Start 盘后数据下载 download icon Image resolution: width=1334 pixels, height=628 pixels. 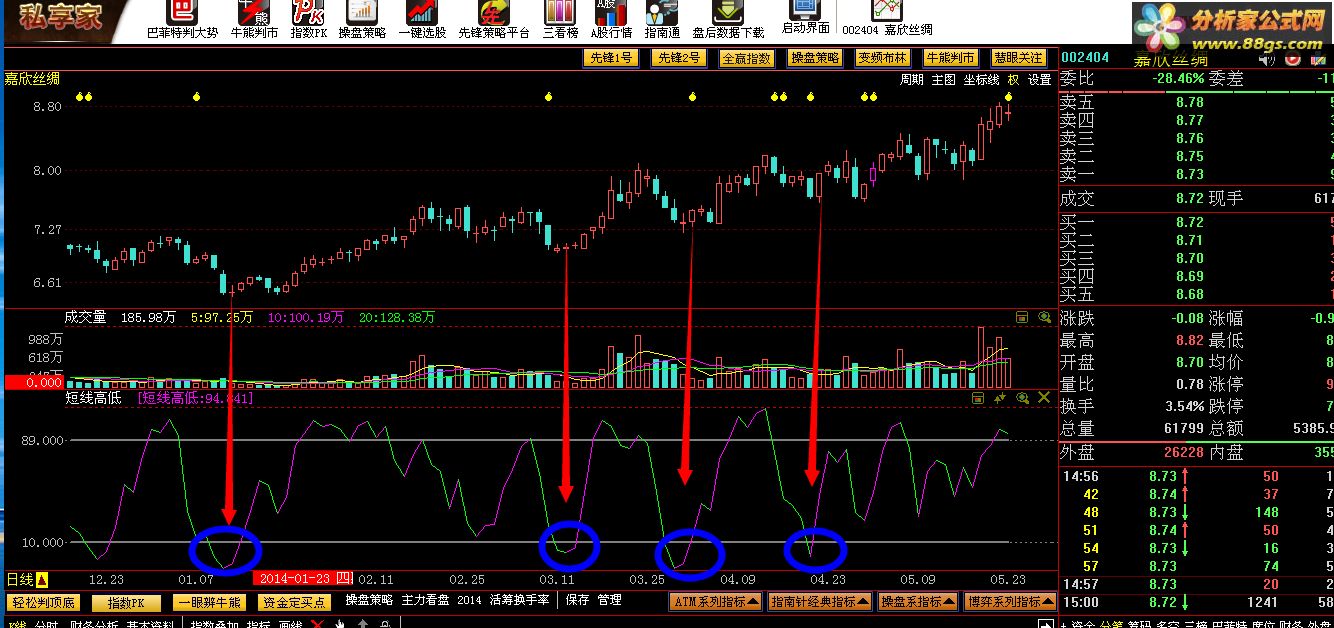(x=728, y=12)
